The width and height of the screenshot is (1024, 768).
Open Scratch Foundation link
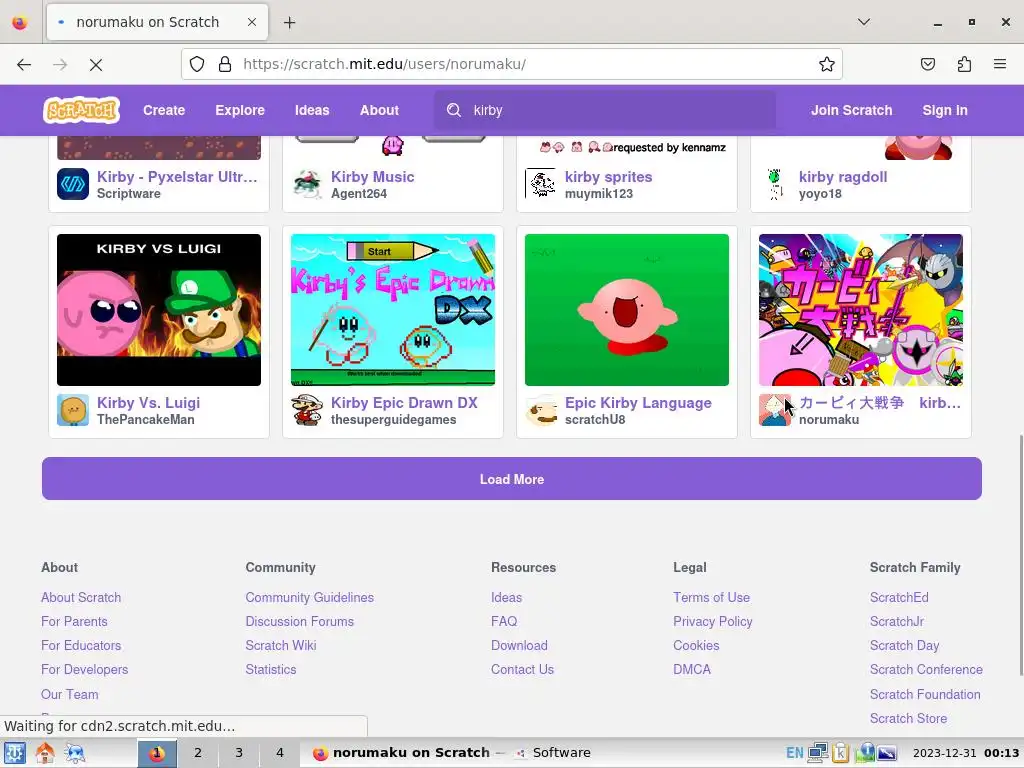coord(925,694)
